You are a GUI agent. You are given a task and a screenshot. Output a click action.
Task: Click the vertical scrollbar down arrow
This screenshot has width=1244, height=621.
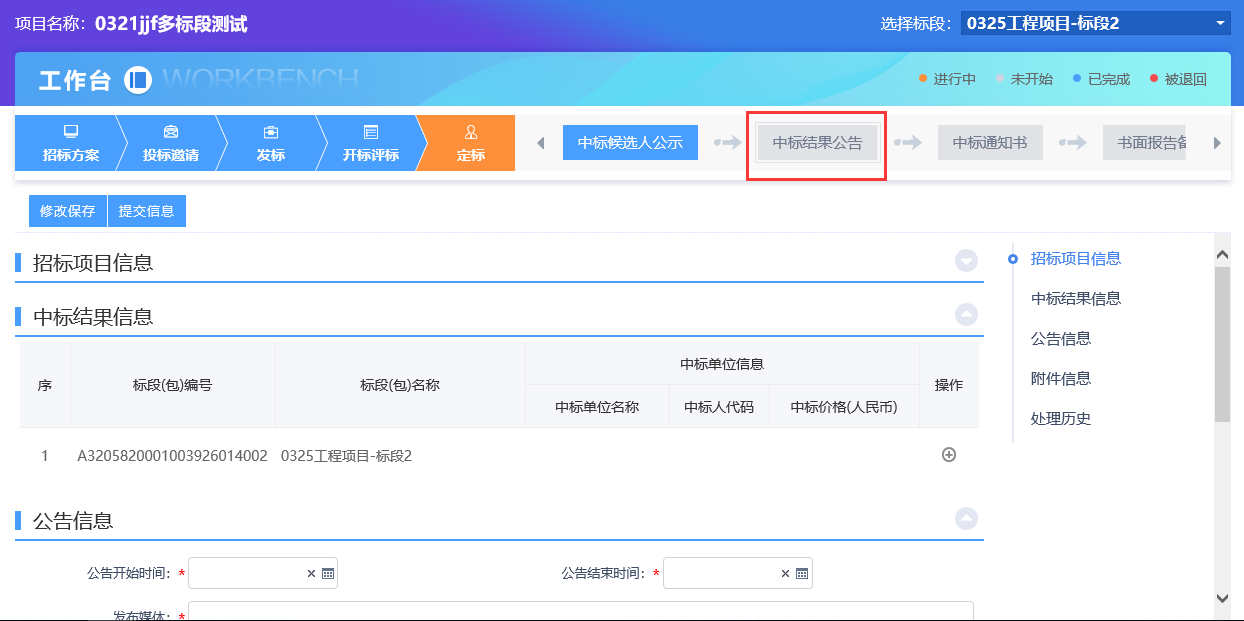tap(1222, 597)
